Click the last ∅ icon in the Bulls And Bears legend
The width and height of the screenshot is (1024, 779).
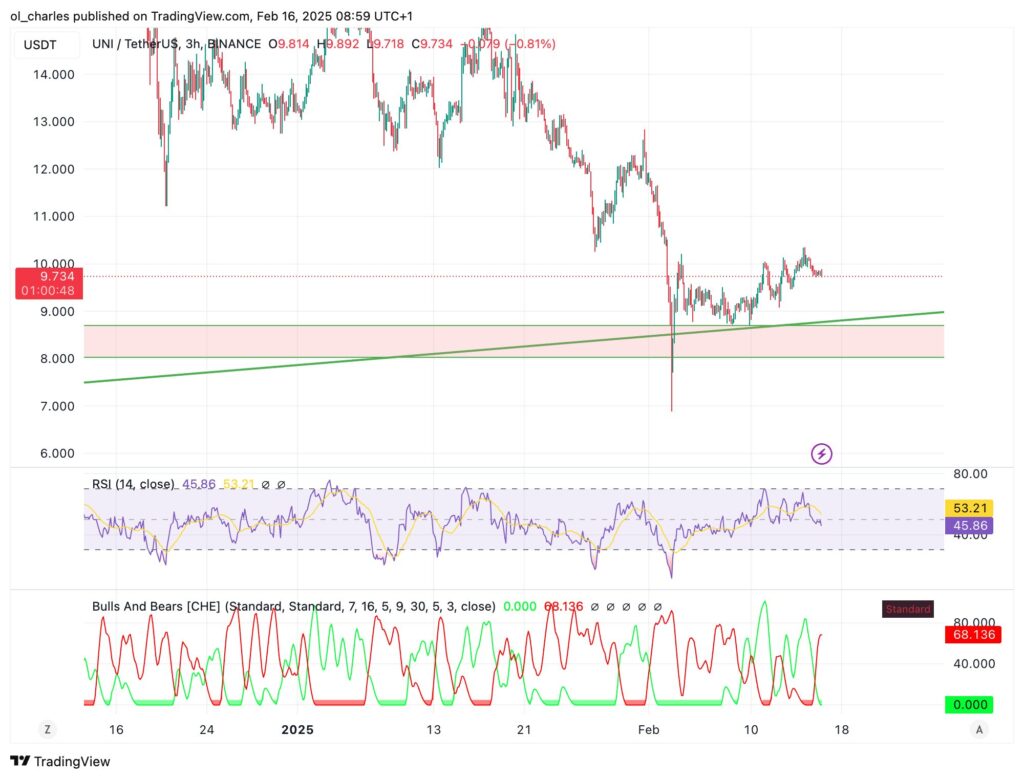[x=658, y=606]
